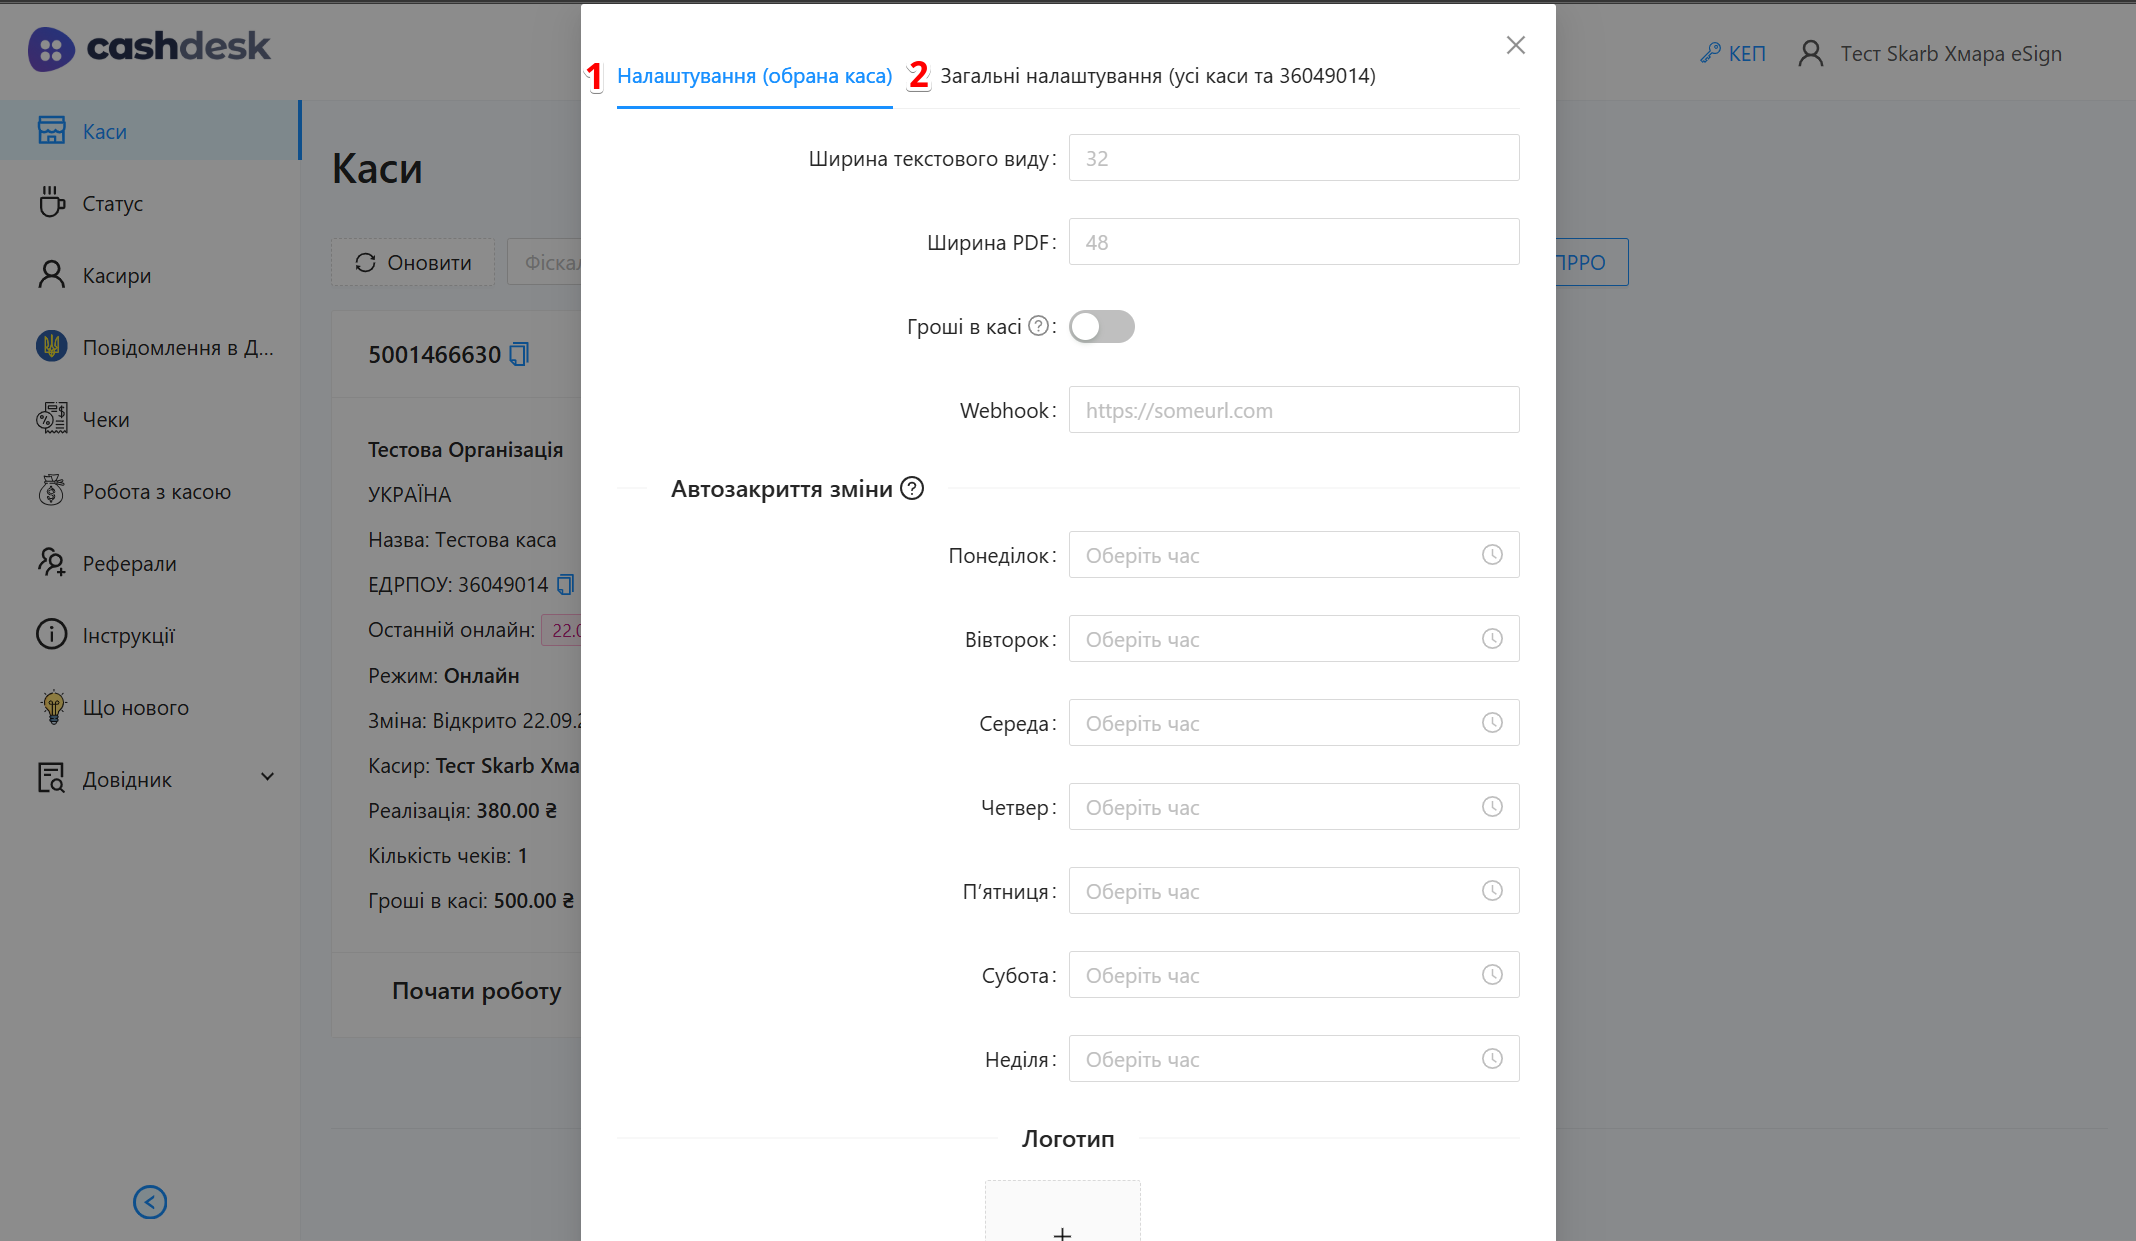The width and height of the screenshot is (2136, 1241).
Task: Collapse the sidebar with arrow icon
Action: pos(150,1202)
